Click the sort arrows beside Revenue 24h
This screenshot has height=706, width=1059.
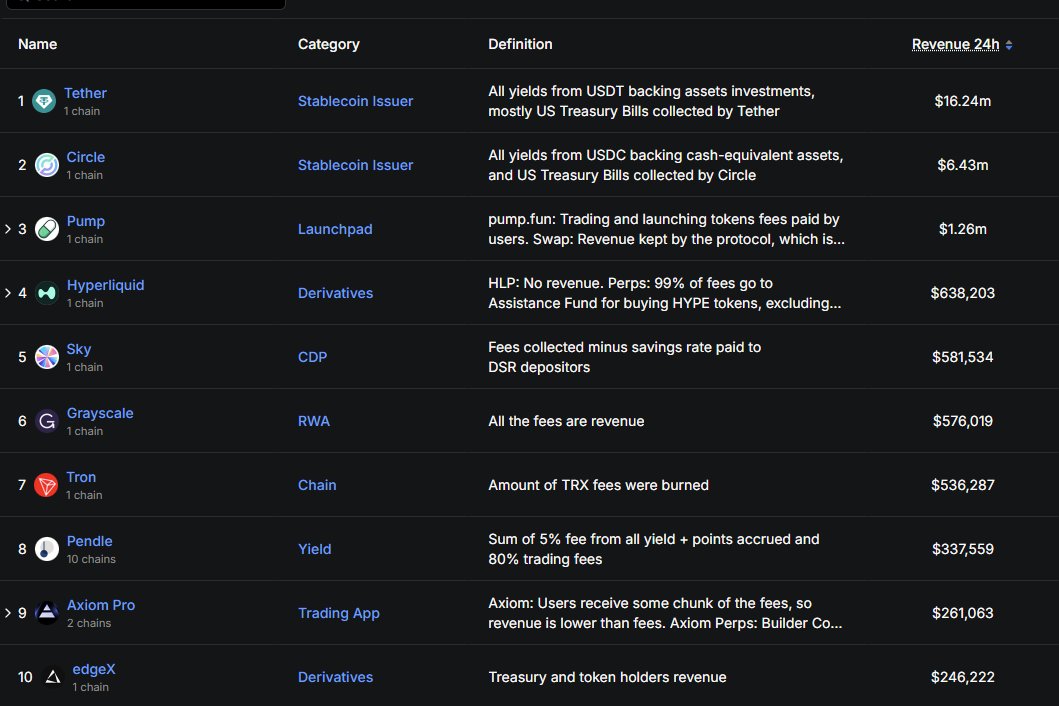[1009, 45]
